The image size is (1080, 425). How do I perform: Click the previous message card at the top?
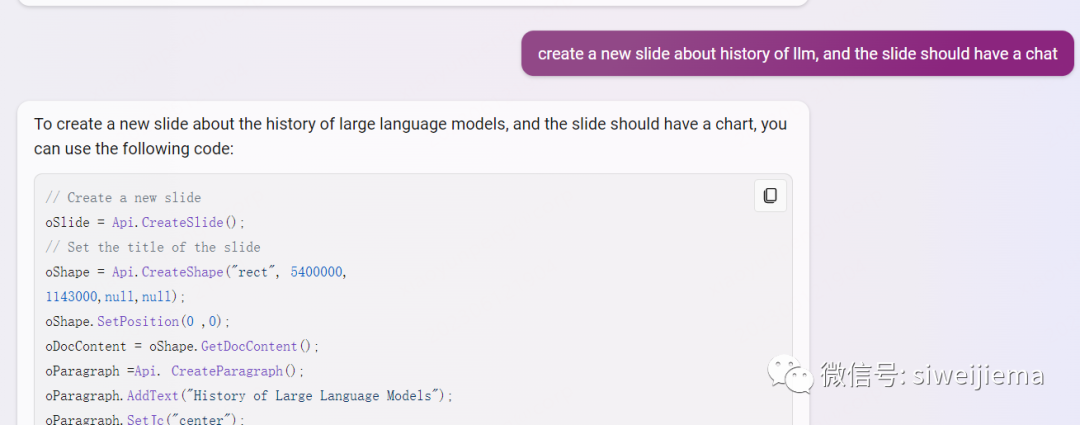(412, 3)
